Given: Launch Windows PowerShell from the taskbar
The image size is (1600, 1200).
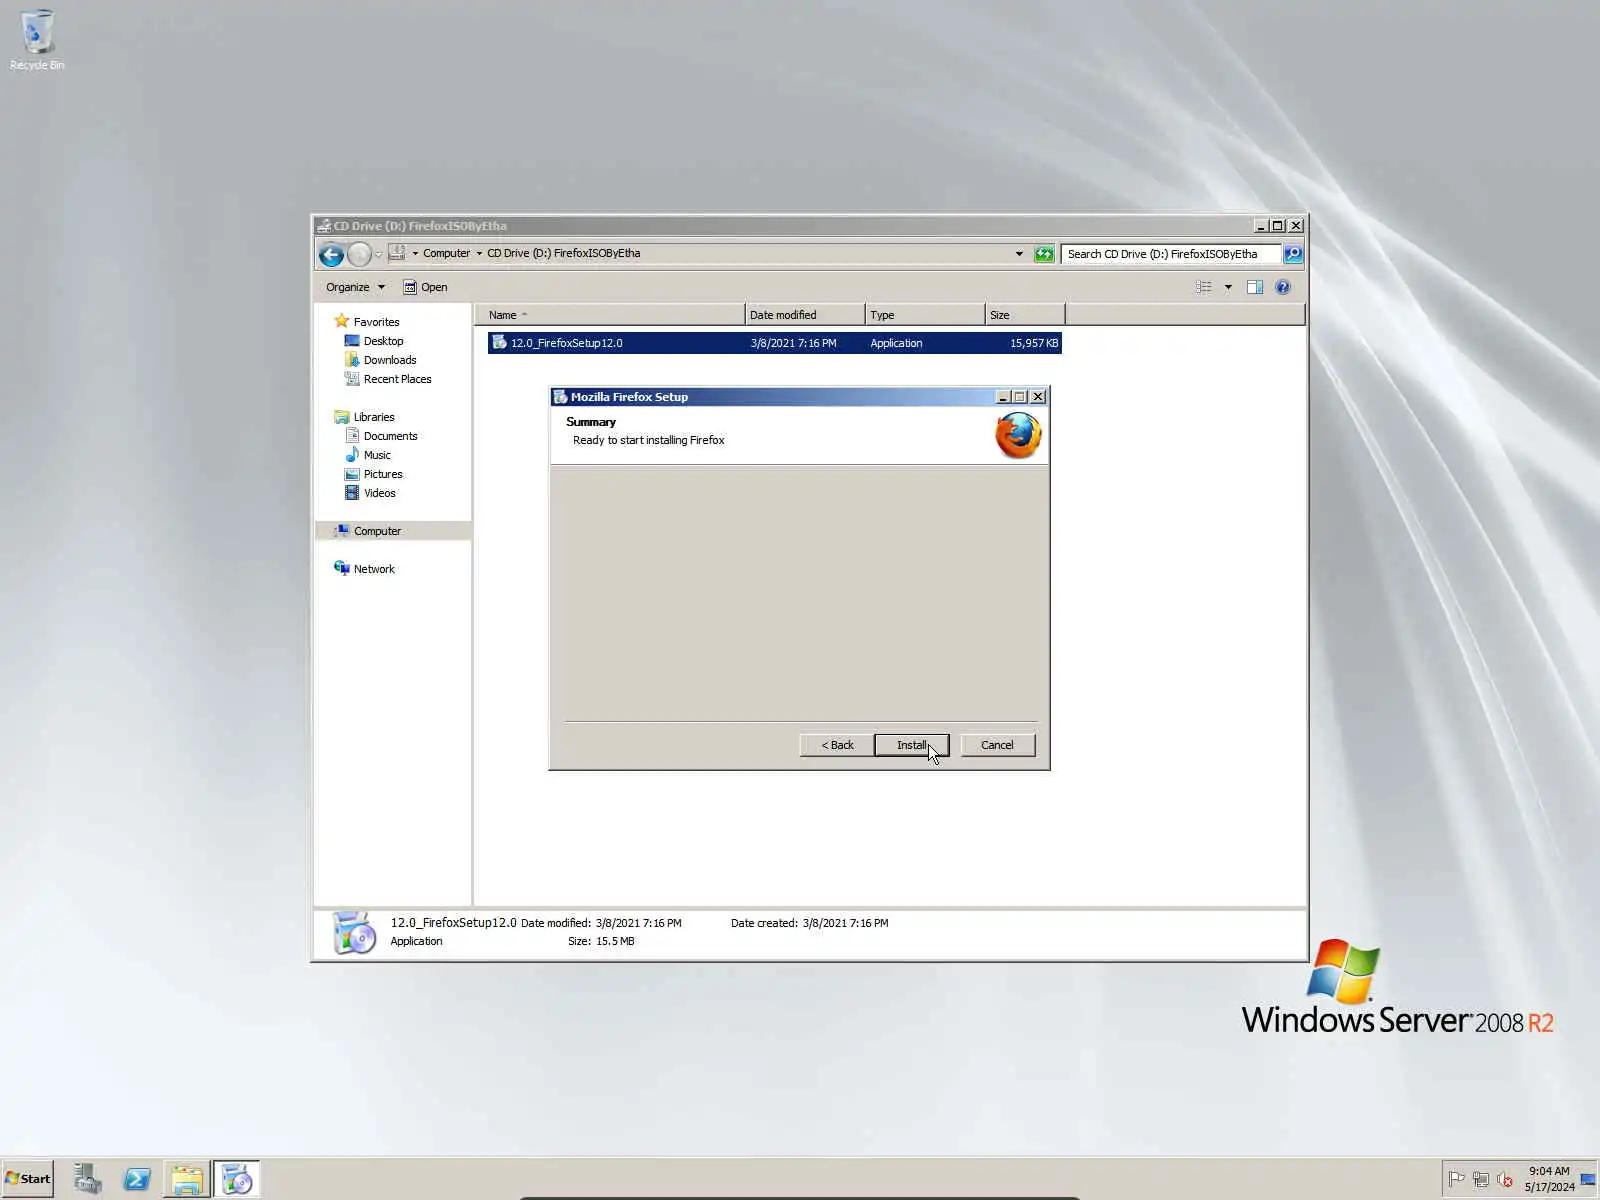Looking at the screenshot, I should [137, 1179].
